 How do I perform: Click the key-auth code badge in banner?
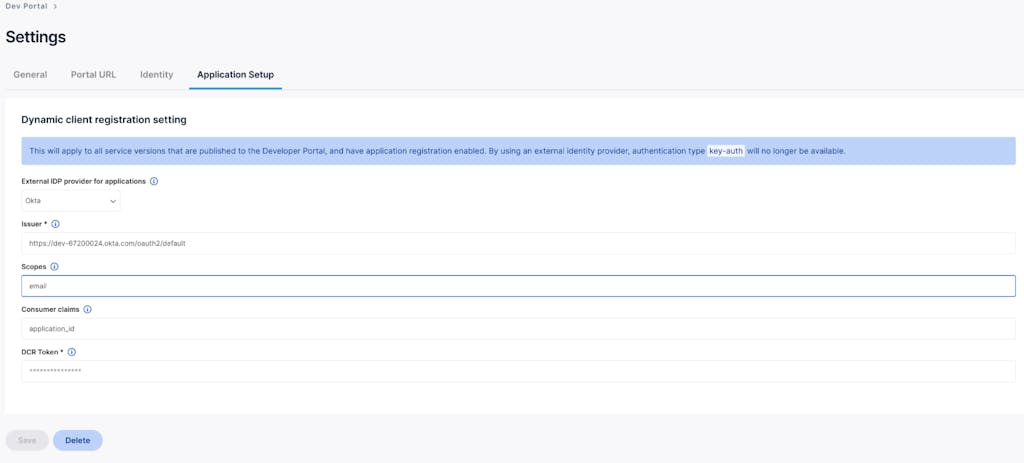[725, 151]
